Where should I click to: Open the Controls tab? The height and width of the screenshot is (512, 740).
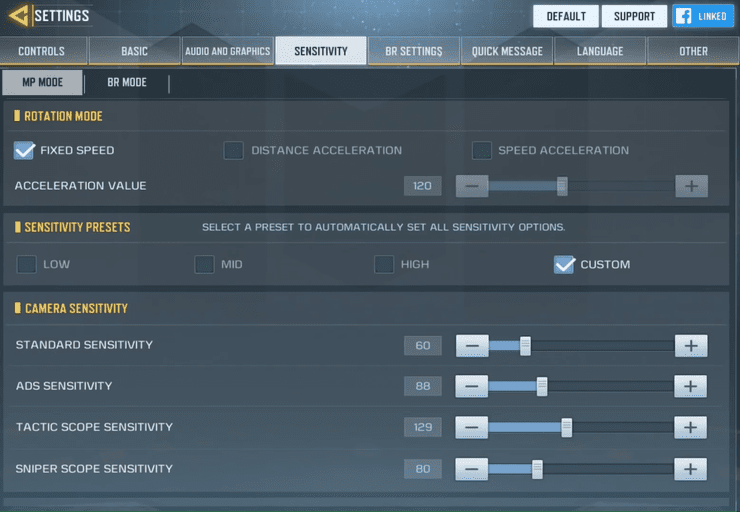pyautogui.click(x=43, y=51)
